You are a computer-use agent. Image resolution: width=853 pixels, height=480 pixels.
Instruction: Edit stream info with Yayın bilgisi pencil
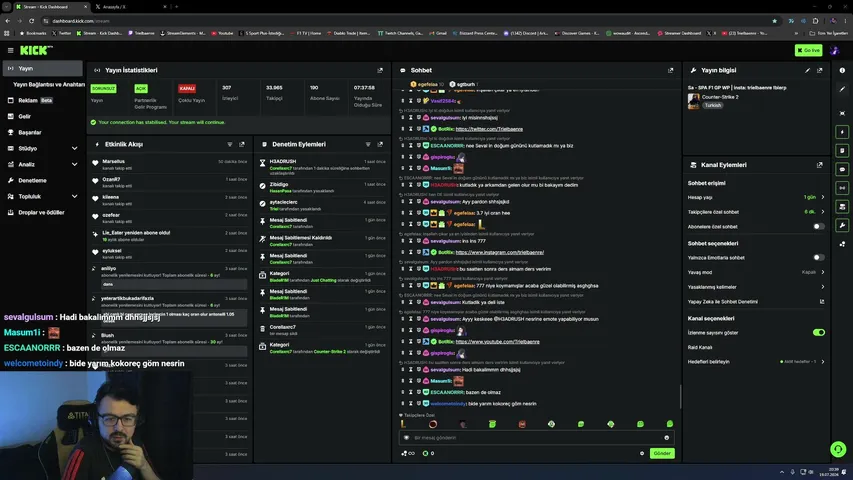click(x=807, y=70)
